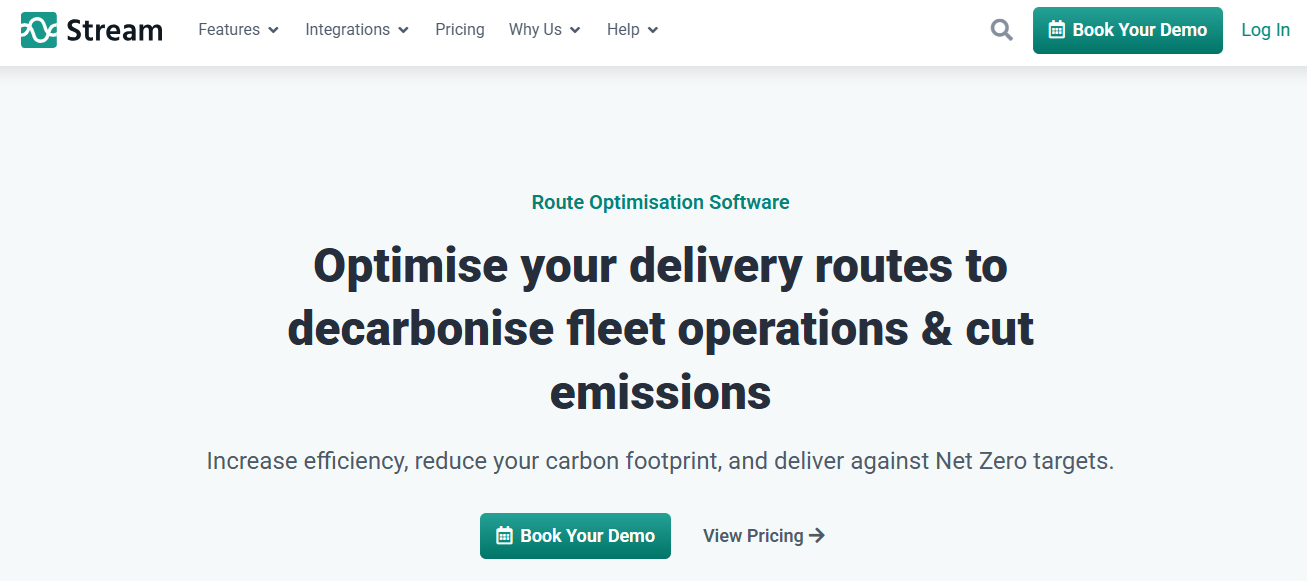Expand the chevron next to Features
This screenshot has width=1307, height=581.
pos(272,30)
